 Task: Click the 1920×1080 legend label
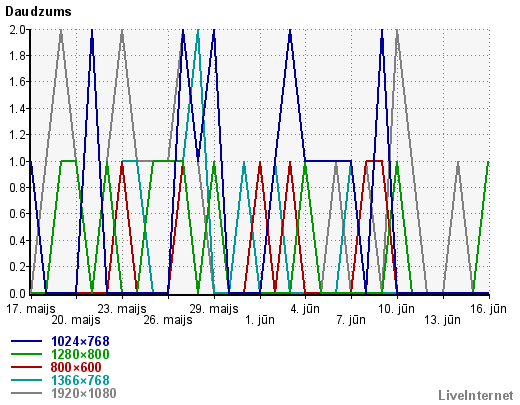84,393
